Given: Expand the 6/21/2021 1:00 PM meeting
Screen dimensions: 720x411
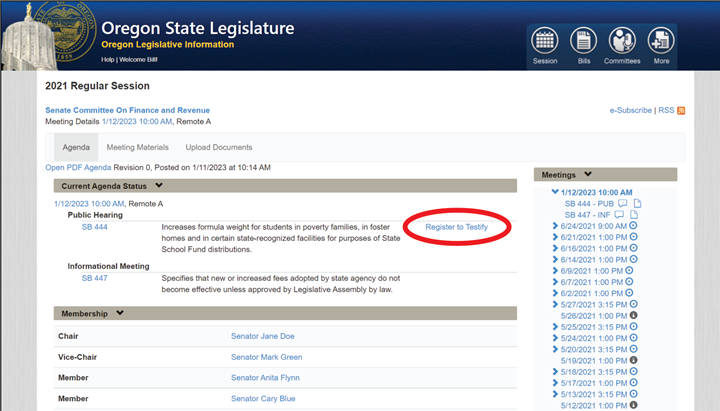Looking at the screenshot, I should tap(556, 237).
